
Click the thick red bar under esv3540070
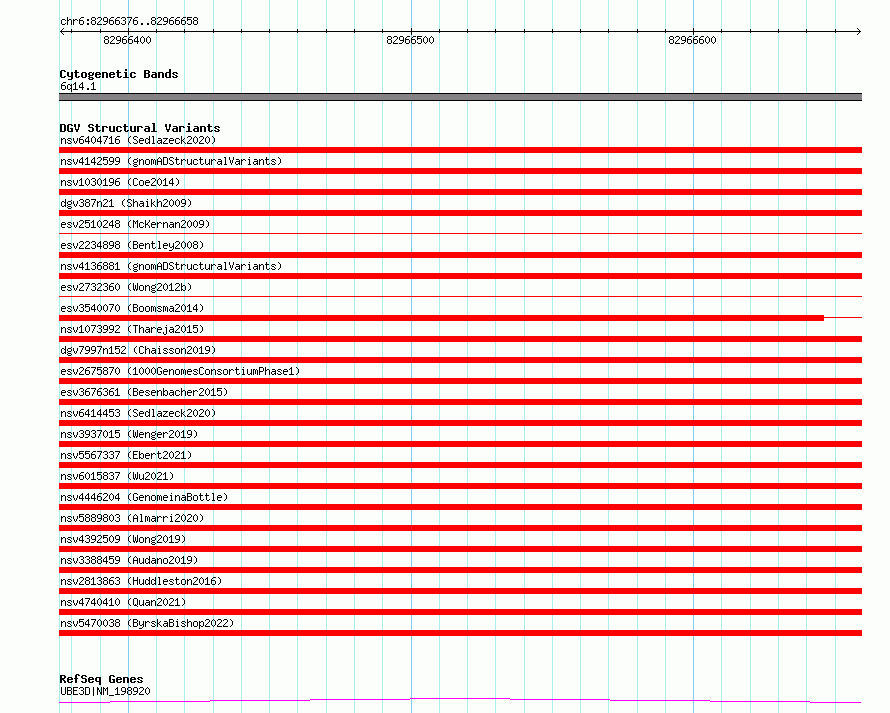(441, 318)
